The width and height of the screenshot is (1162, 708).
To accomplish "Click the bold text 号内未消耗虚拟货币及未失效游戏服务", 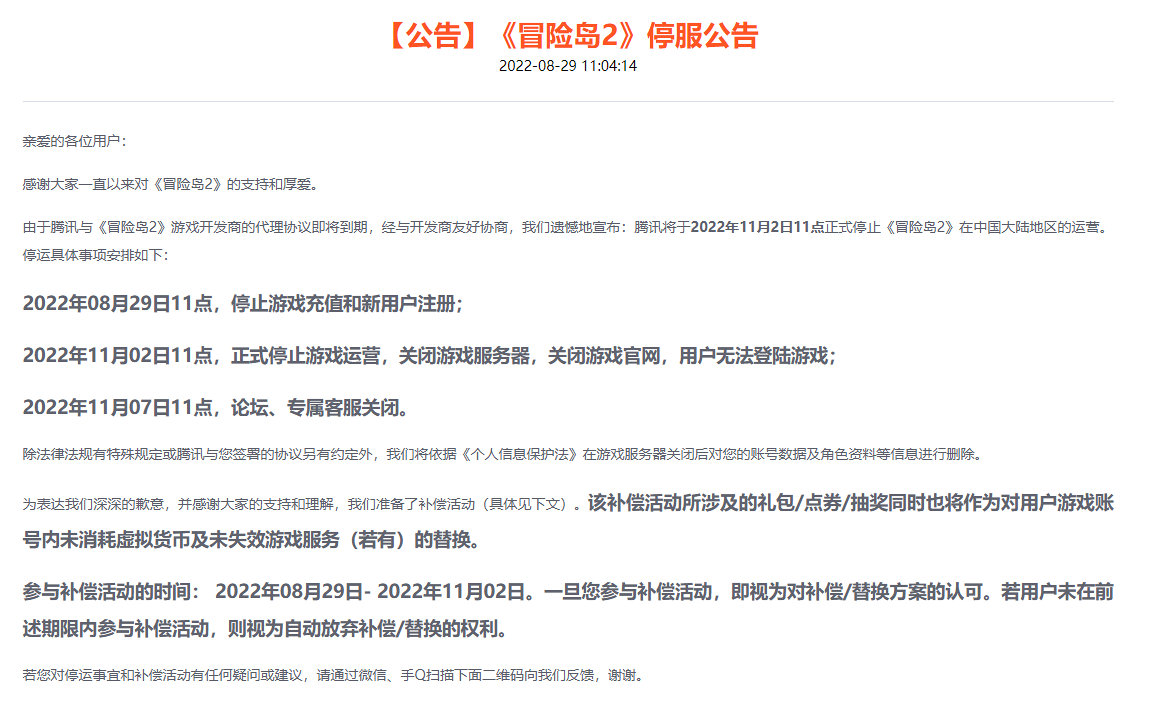I will click(x=252, y=540).
